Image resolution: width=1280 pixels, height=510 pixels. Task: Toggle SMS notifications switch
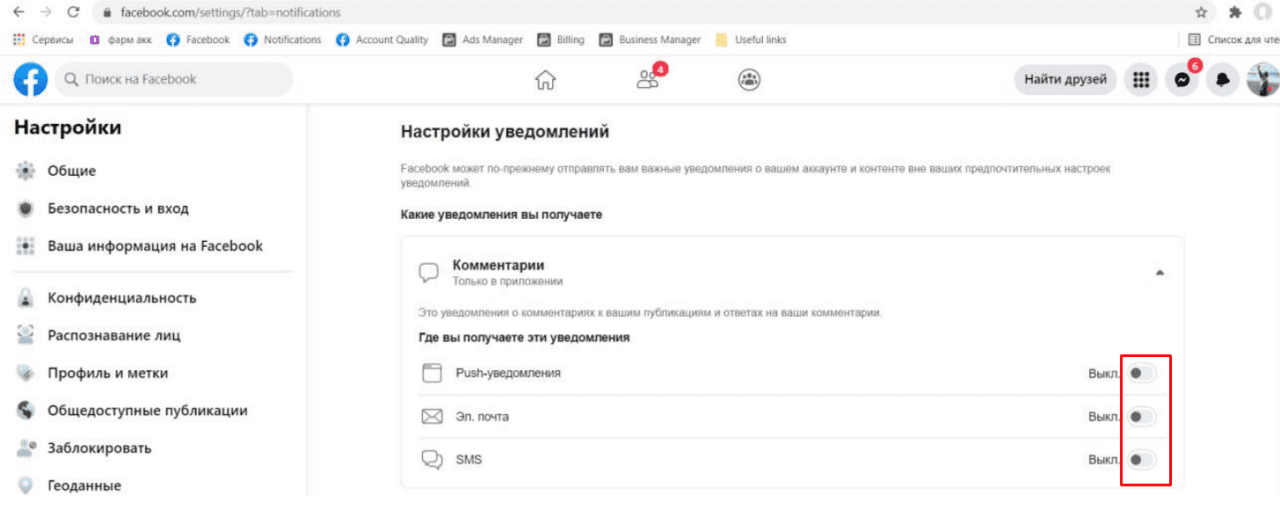1142,460
